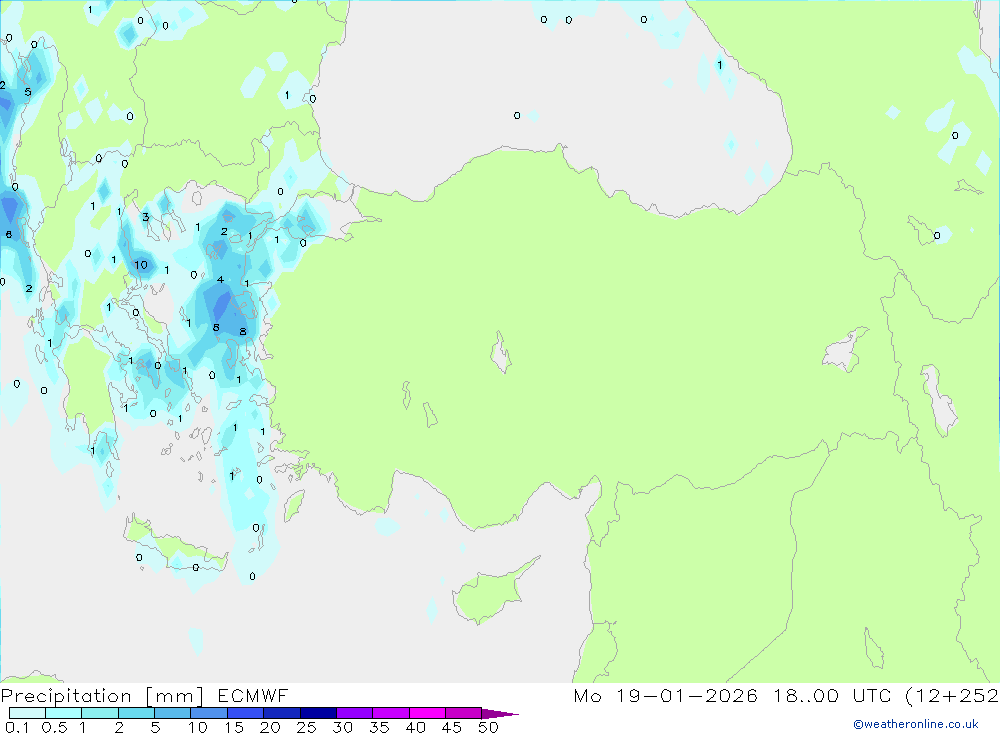Click the '4' precipitation value on the map
The width and height of the screenshot is (1000, 733).
[220, 279]
